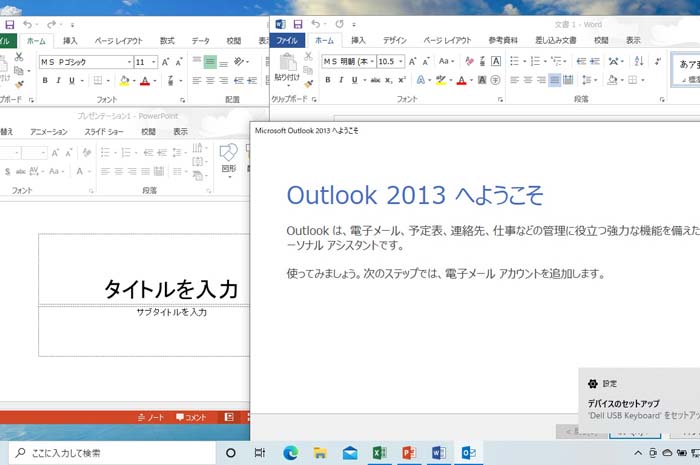Open the borders dropdown arrow in Excel

click(x=108, y=81)
